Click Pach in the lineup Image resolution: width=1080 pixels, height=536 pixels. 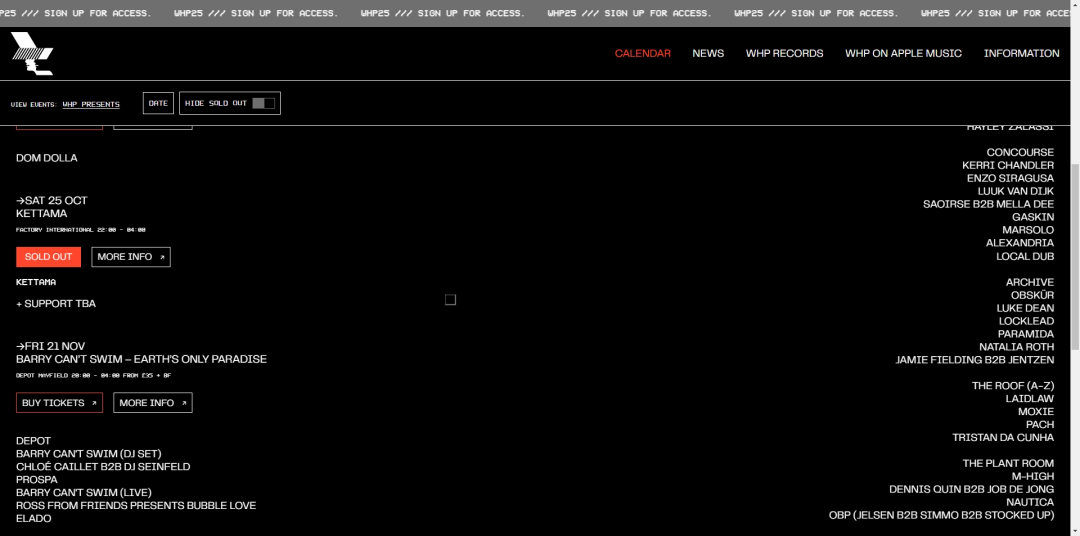[x=1040, y=425]
